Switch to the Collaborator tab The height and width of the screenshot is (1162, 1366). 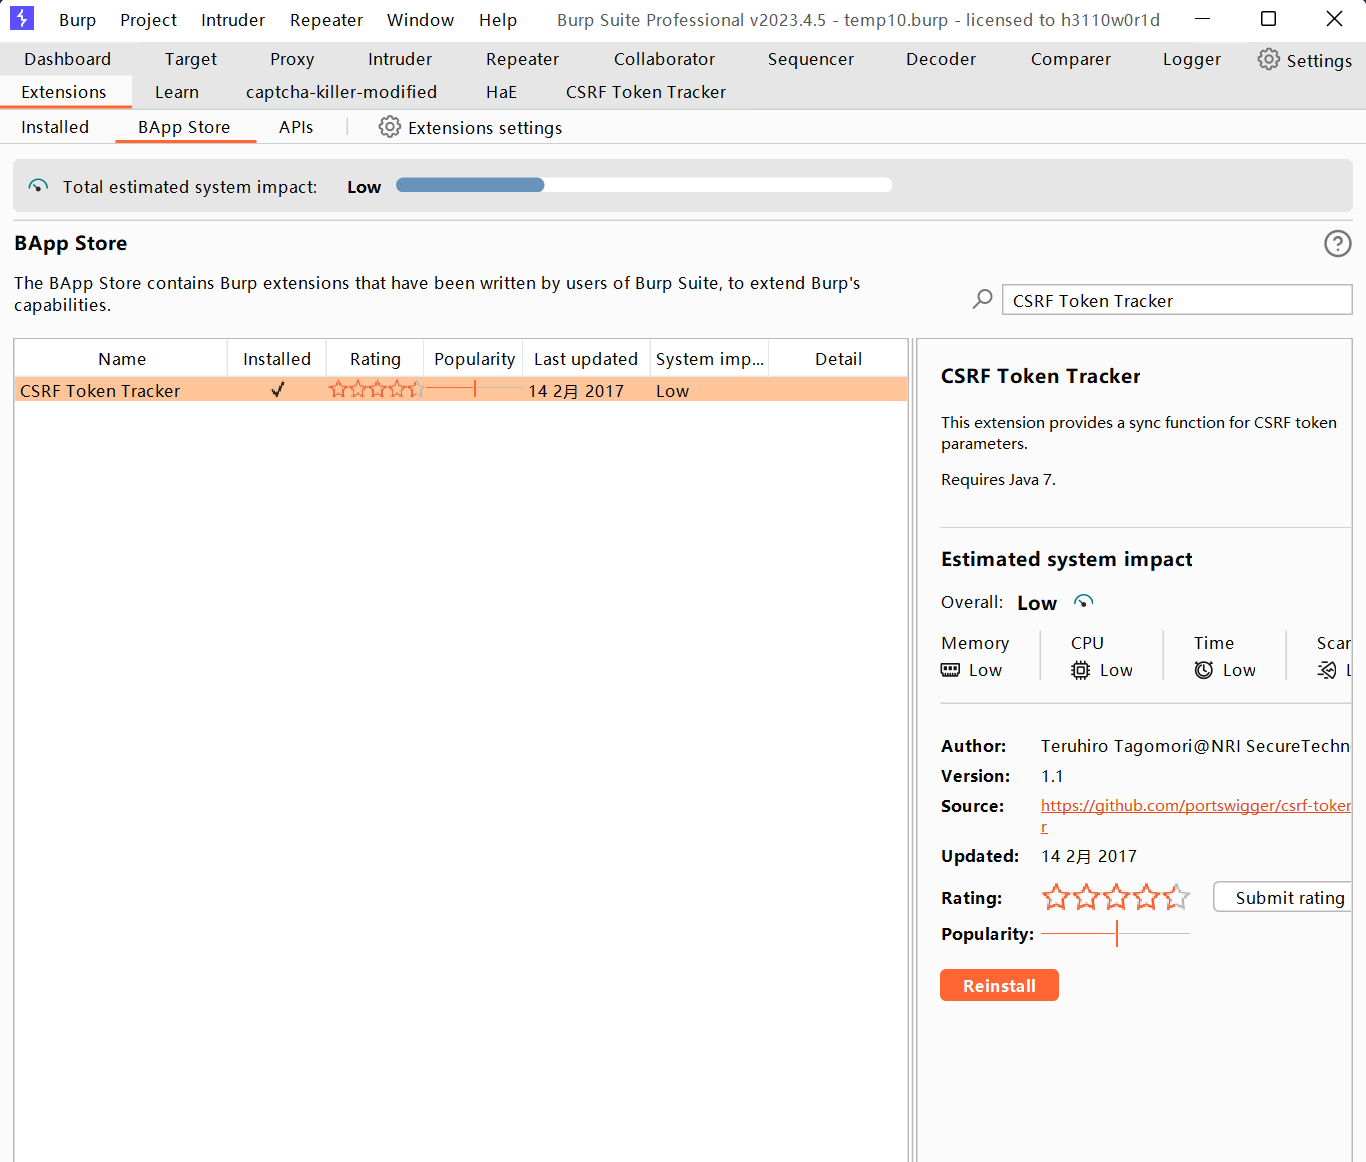tap(664, 59)
